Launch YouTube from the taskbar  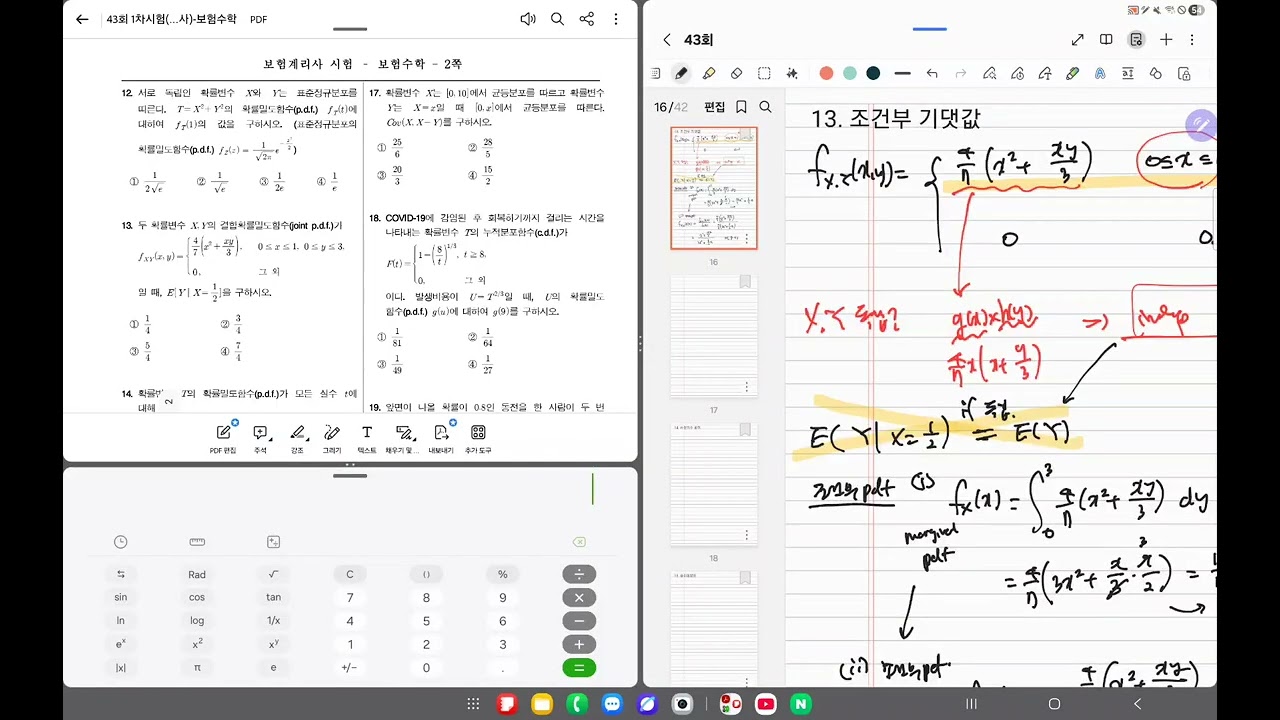(x=766, y=704)
